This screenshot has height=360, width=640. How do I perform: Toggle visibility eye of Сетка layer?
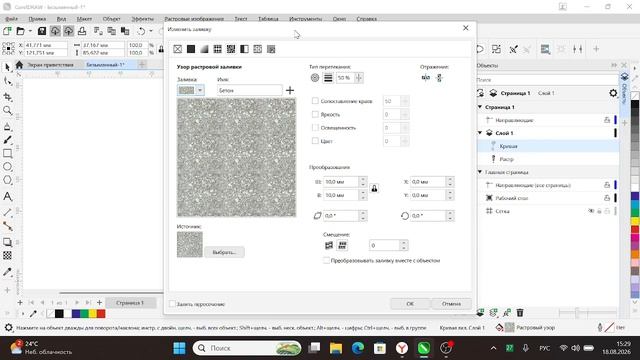tap(591, 211)
